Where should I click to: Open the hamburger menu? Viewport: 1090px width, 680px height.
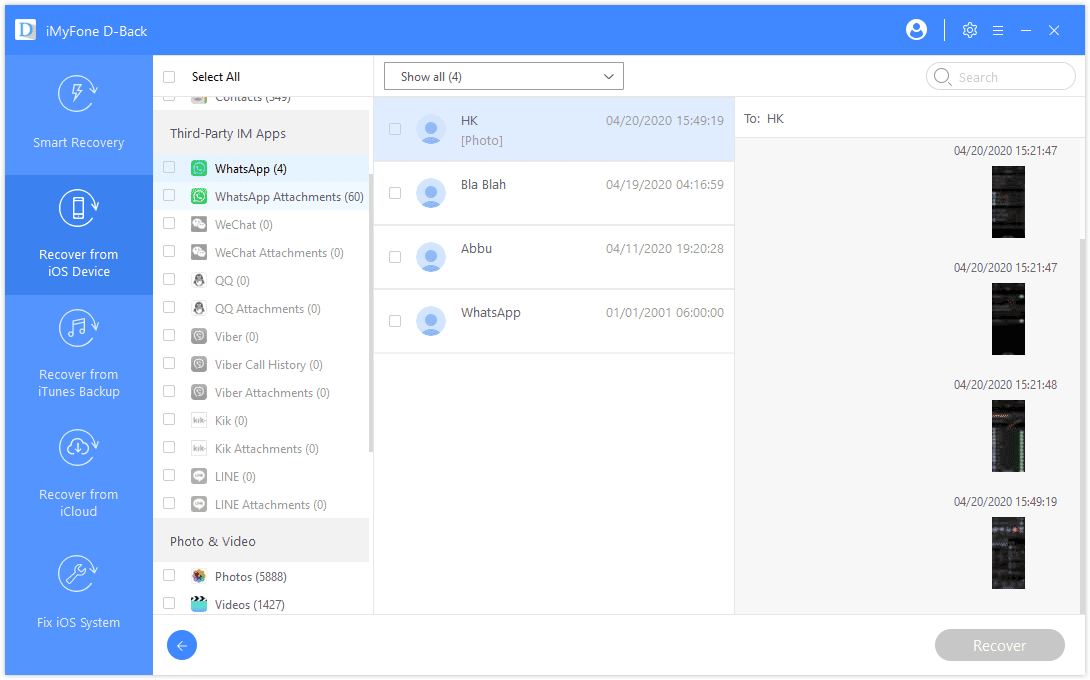(998, 30)
